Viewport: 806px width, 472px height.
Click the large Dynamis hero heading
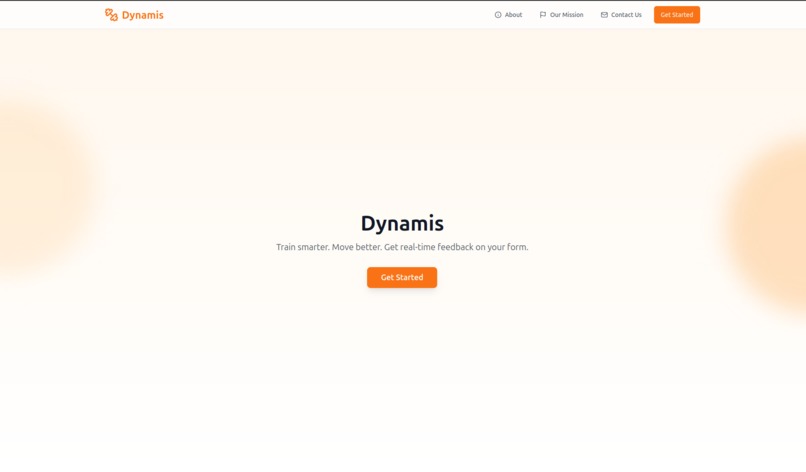[x=402, y=223]
